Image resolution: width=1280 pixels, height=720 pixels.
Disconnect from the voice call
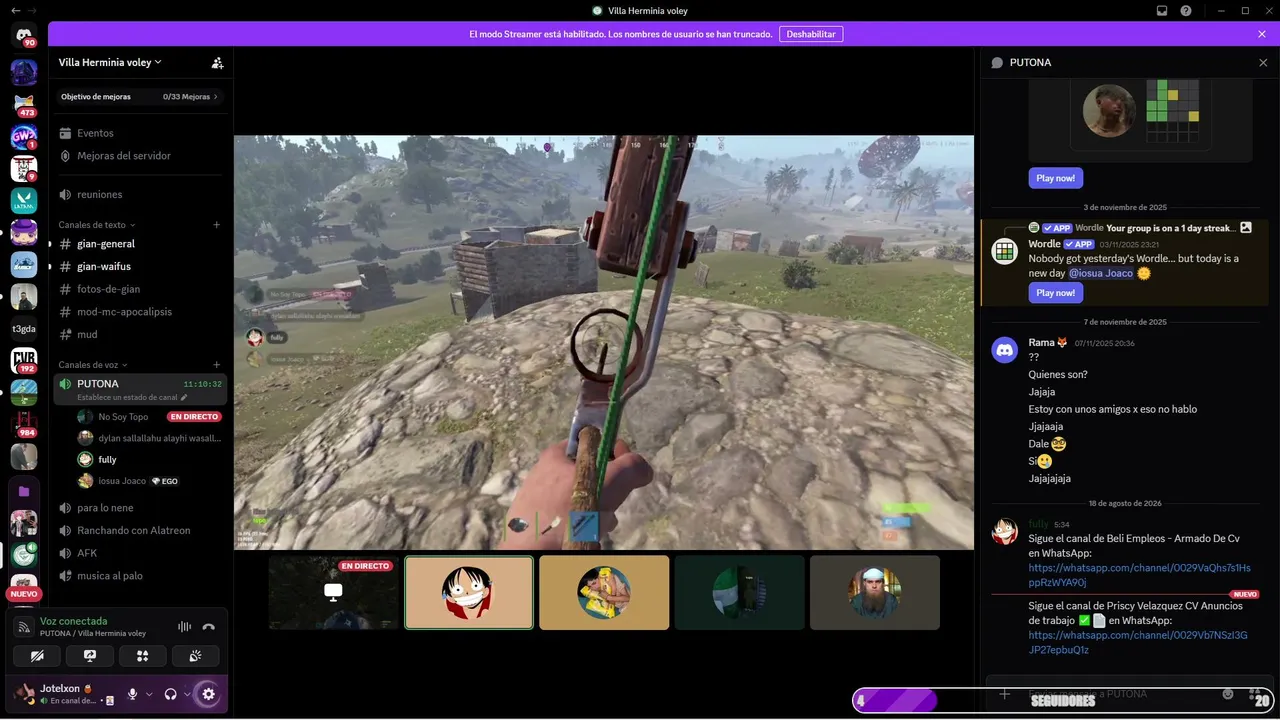pyautogui.click(x=209, y=627)
